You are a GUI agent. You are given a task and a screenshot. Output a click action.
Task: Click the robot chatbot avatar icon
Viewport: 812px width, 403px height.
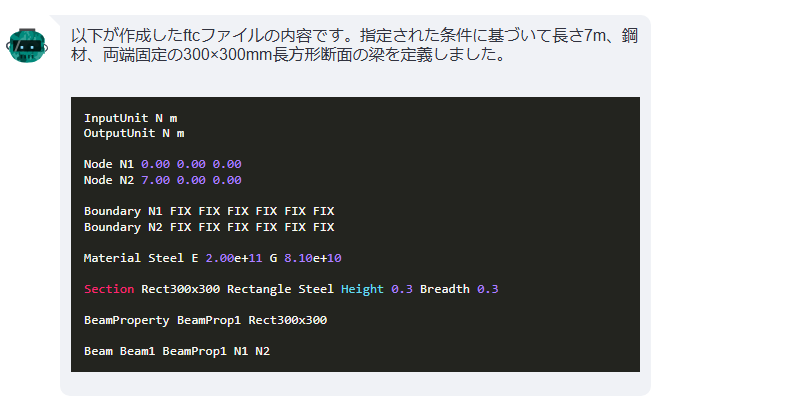(27, 46)
